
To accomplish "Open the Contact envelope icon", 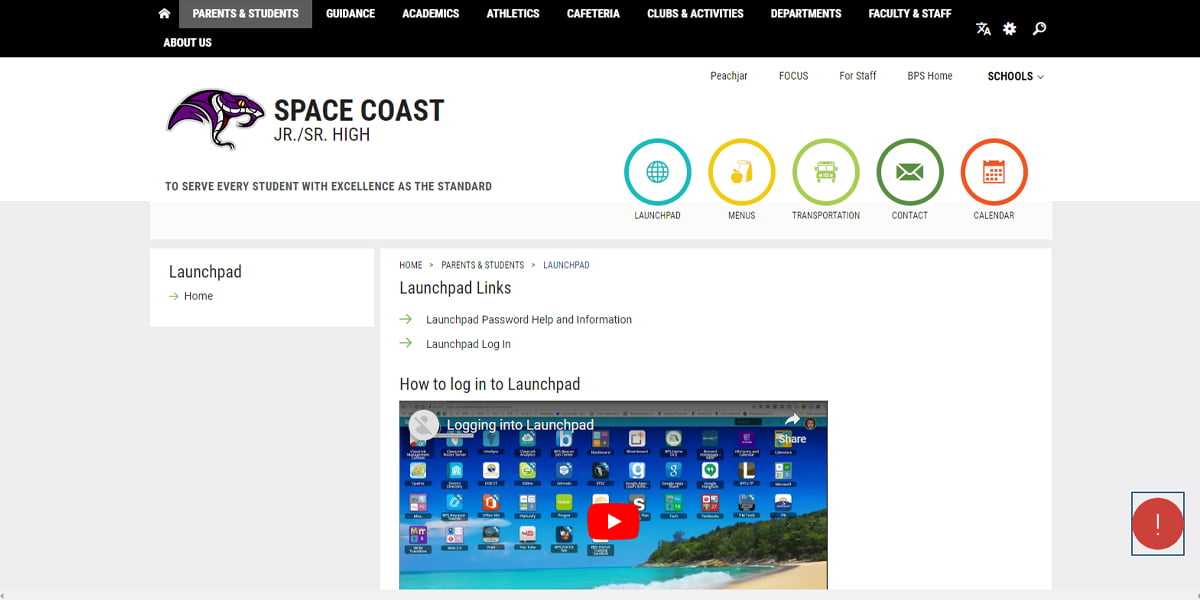I will tap(910, 172).
